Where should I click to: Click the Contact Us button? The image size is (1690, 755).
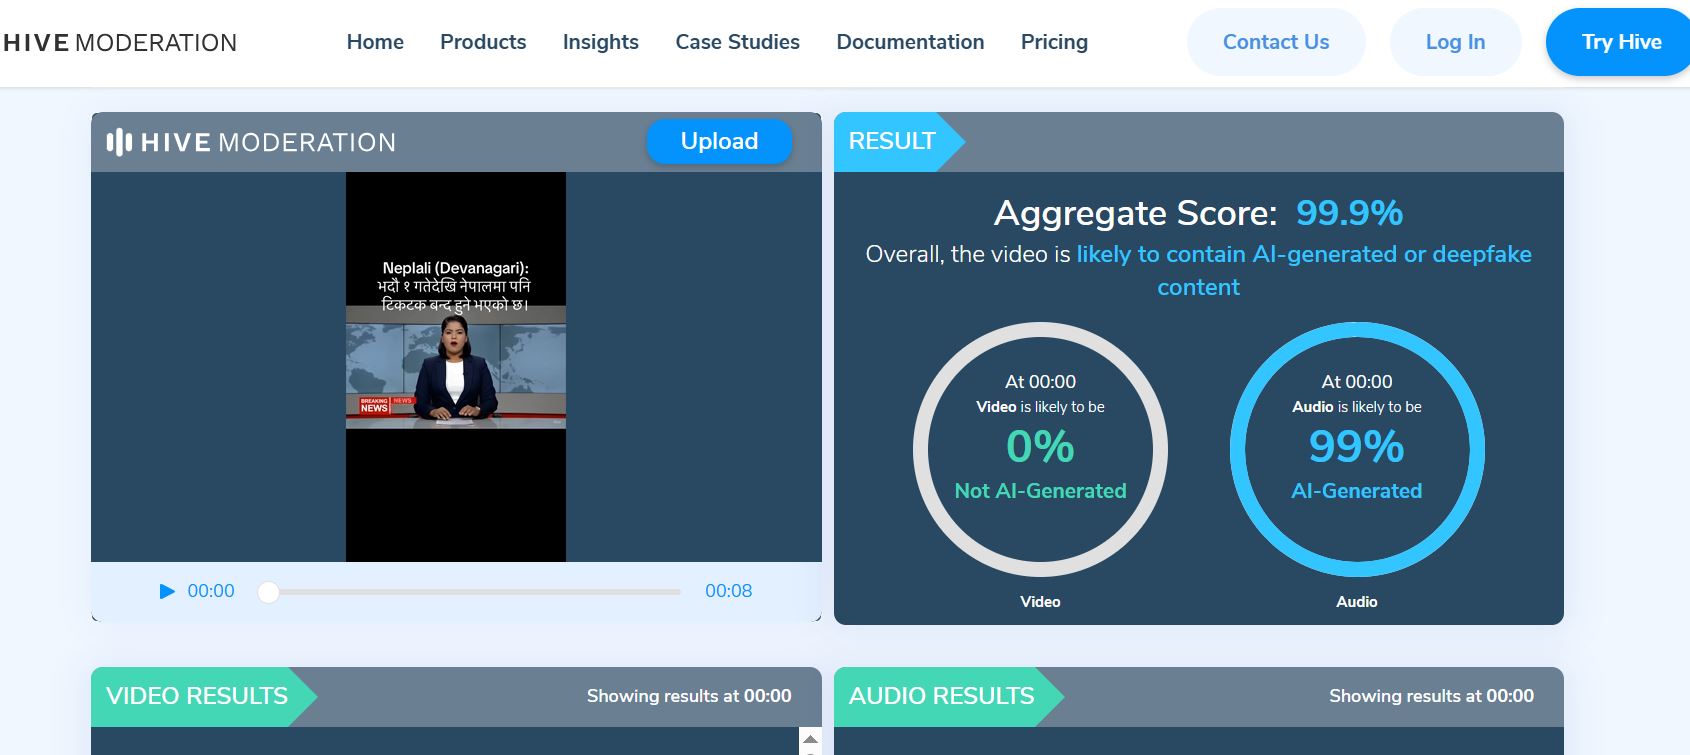(x=1276, y=42)
